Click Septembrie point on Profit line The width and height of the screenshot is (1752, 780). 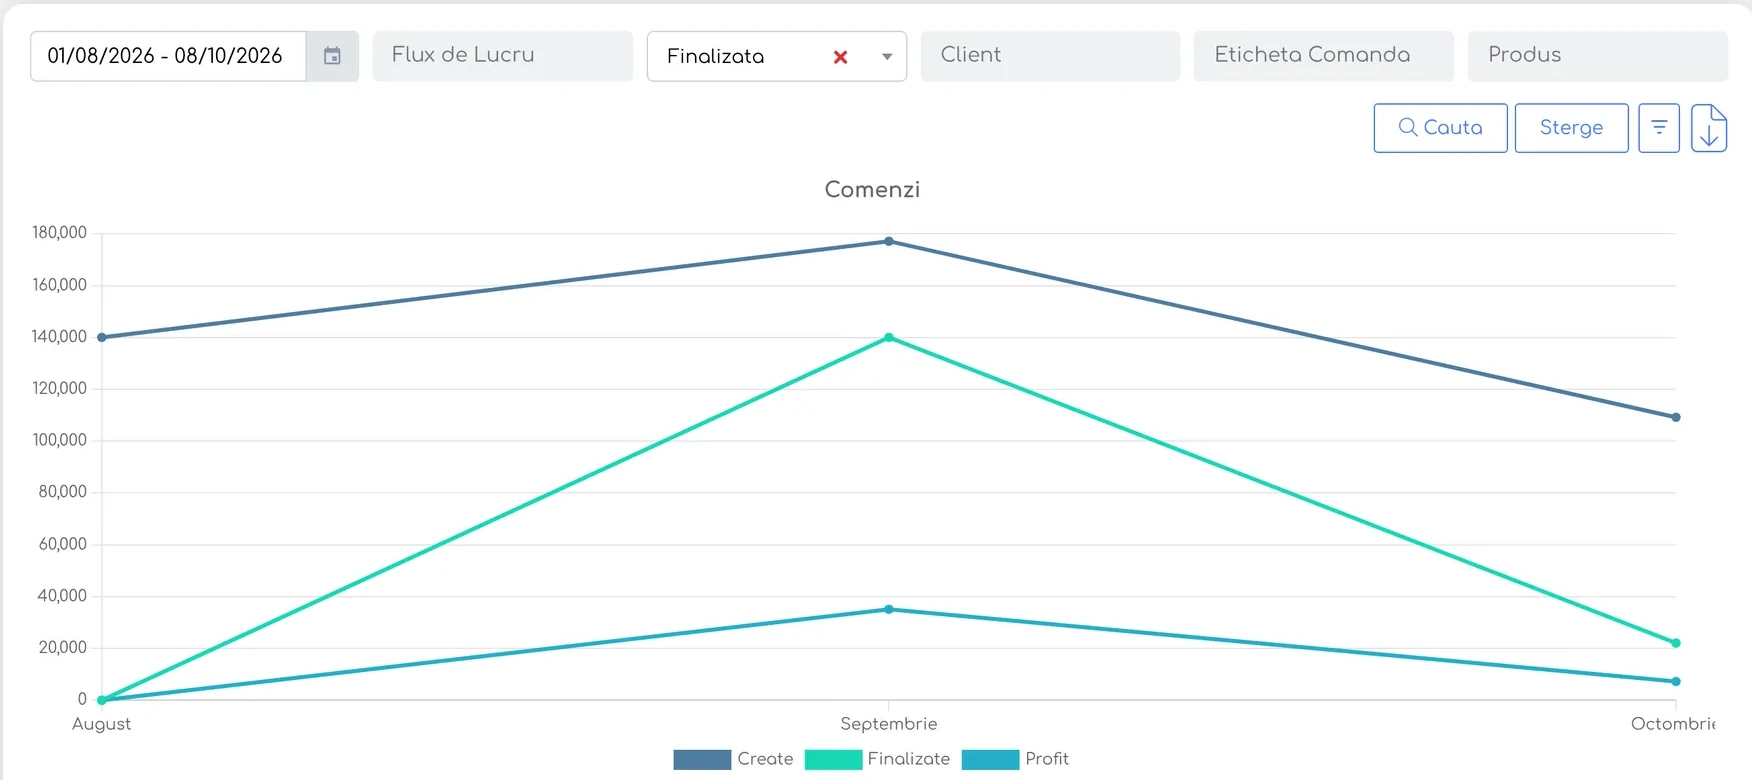[889, 609]
